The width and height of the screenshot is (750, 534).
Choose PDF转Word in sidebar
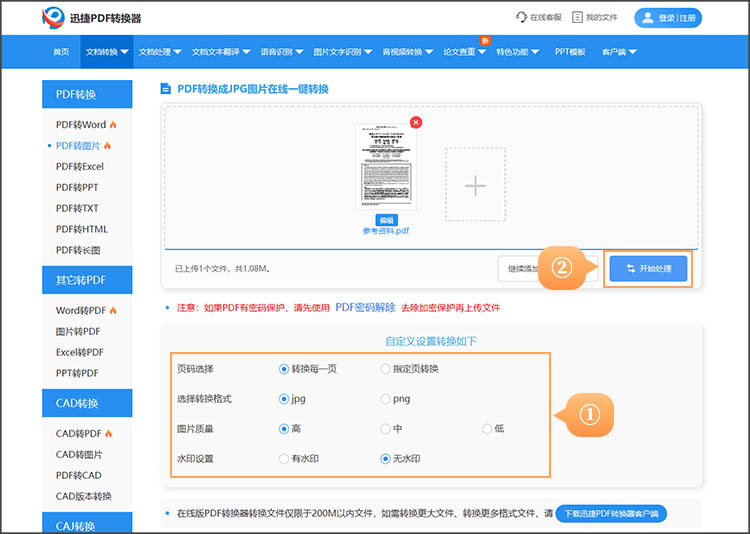pyautogui.click(x=81, y=124)
